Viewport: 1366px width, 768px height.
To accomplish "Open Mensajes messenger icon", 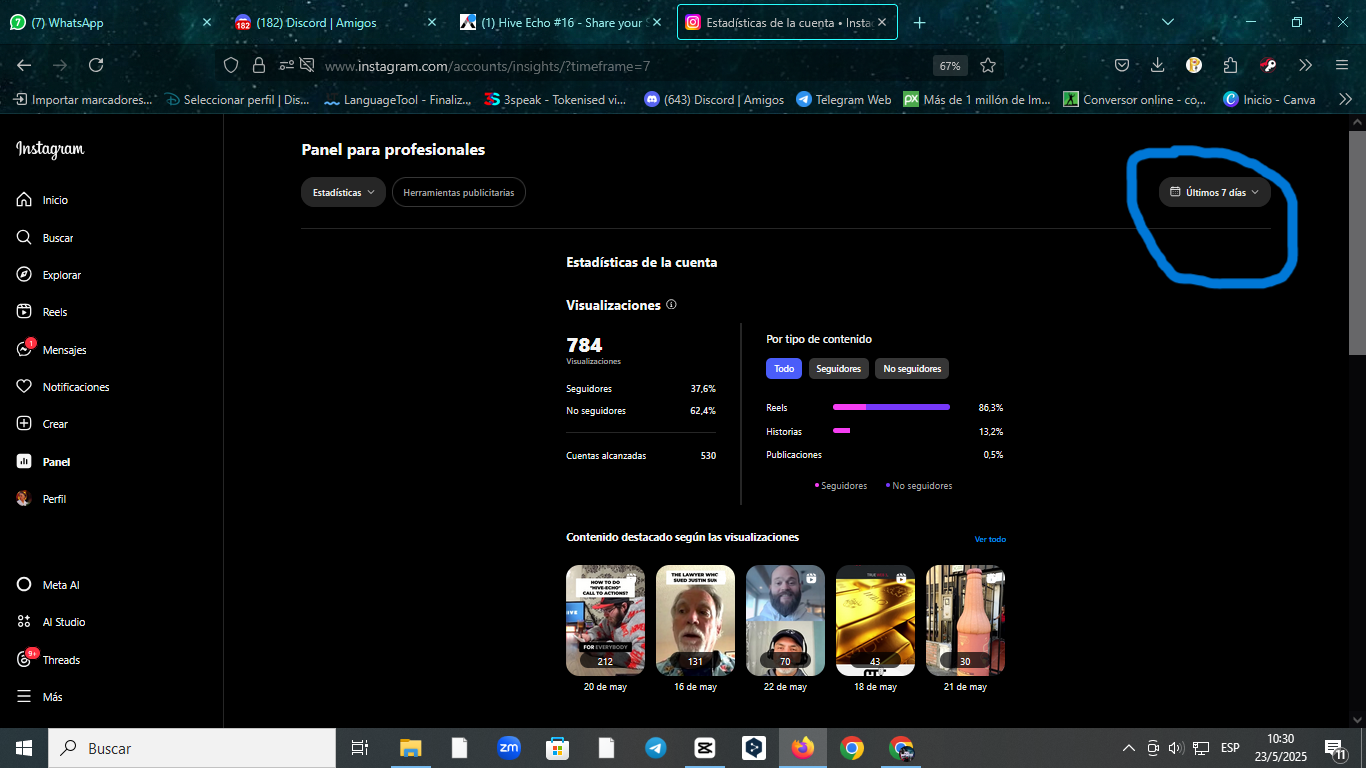I will tap(24, 350).
